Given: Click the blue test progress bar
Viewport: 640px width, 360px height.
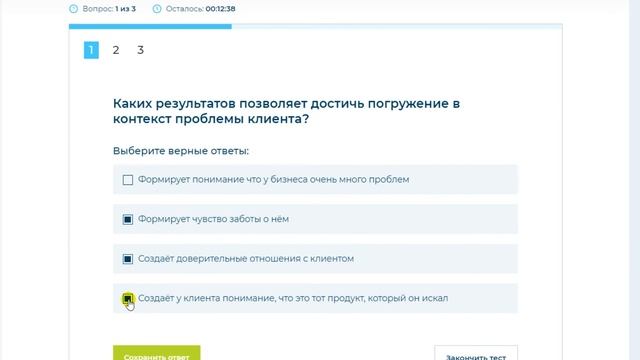Looking at the screenshot, I should [150, 27].
